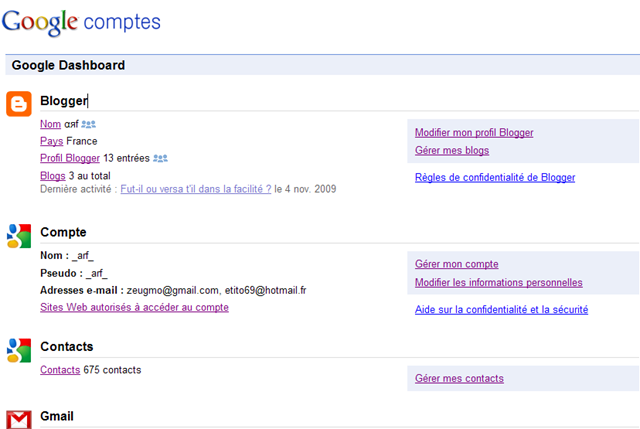640x429 pixels.
Task: Open the Nom link under Blogger
Action: (x=50, y=124)
